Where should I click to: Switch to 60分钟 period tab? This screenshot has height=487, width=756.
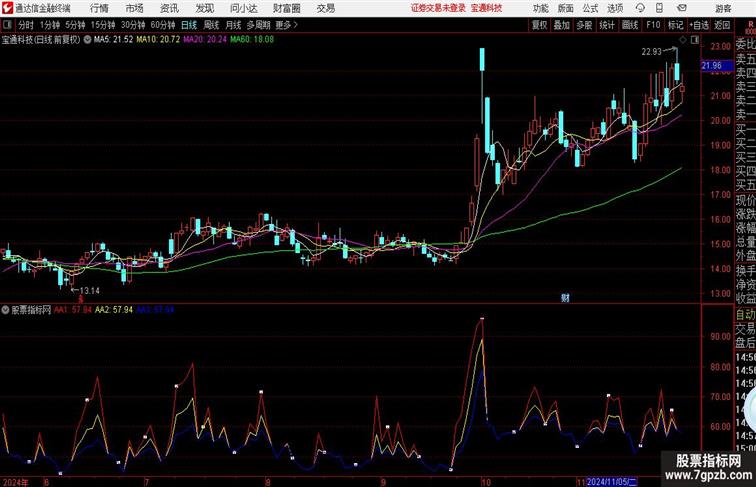coord(163,25)
